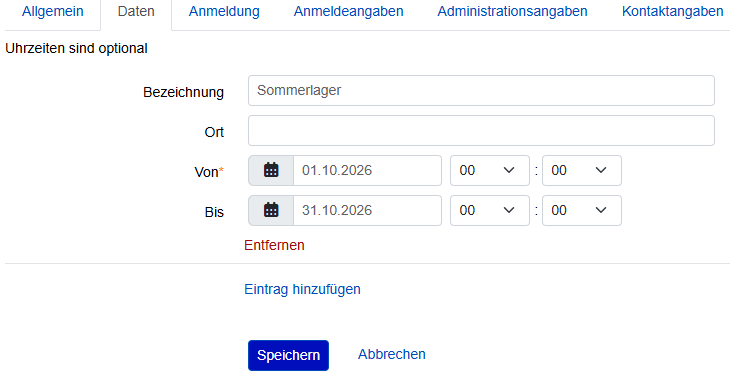Open calendar picker for Bis date
Screen dimensions: 730x381
271,211
